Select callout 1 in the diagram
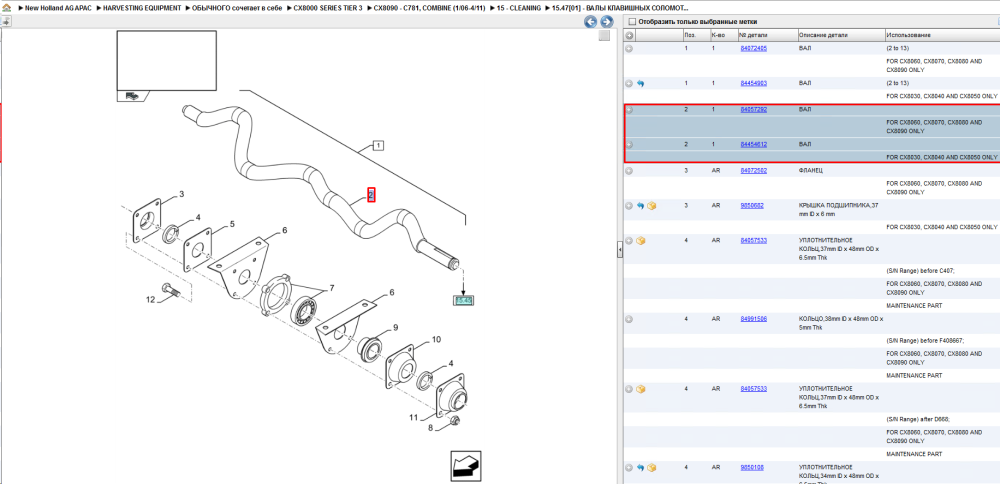This screenshot has height=484, width=1000. point(378,145)
